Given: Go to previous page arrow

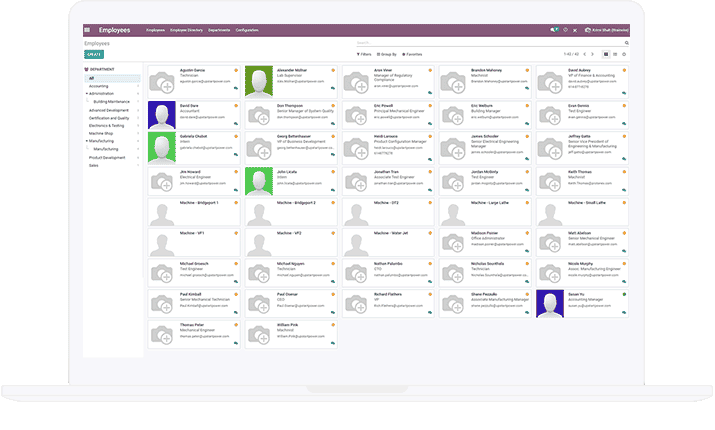Looking at the screenshot, I should tap(586, 54).
